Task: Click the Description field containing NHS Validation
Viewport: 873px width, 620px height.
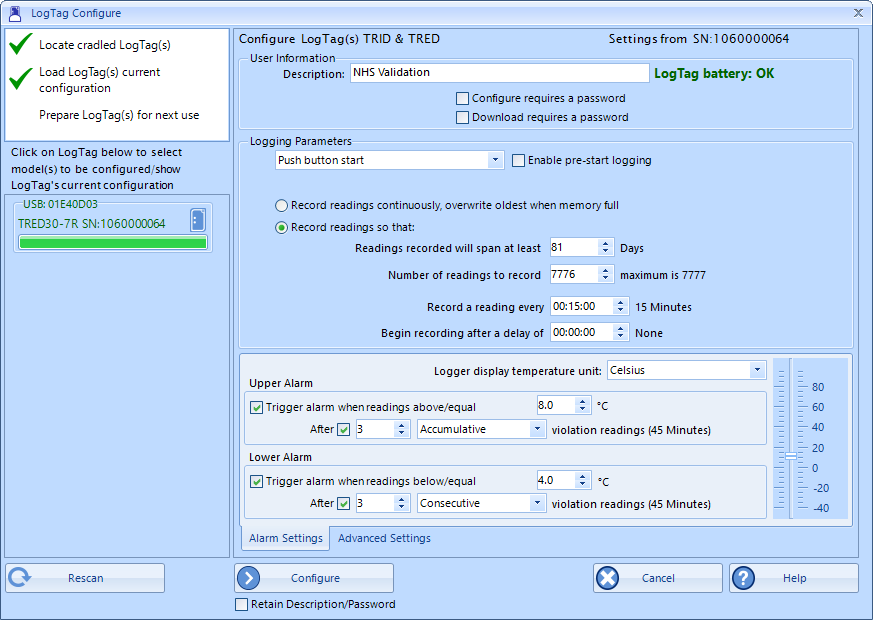Action: point(499,73)
